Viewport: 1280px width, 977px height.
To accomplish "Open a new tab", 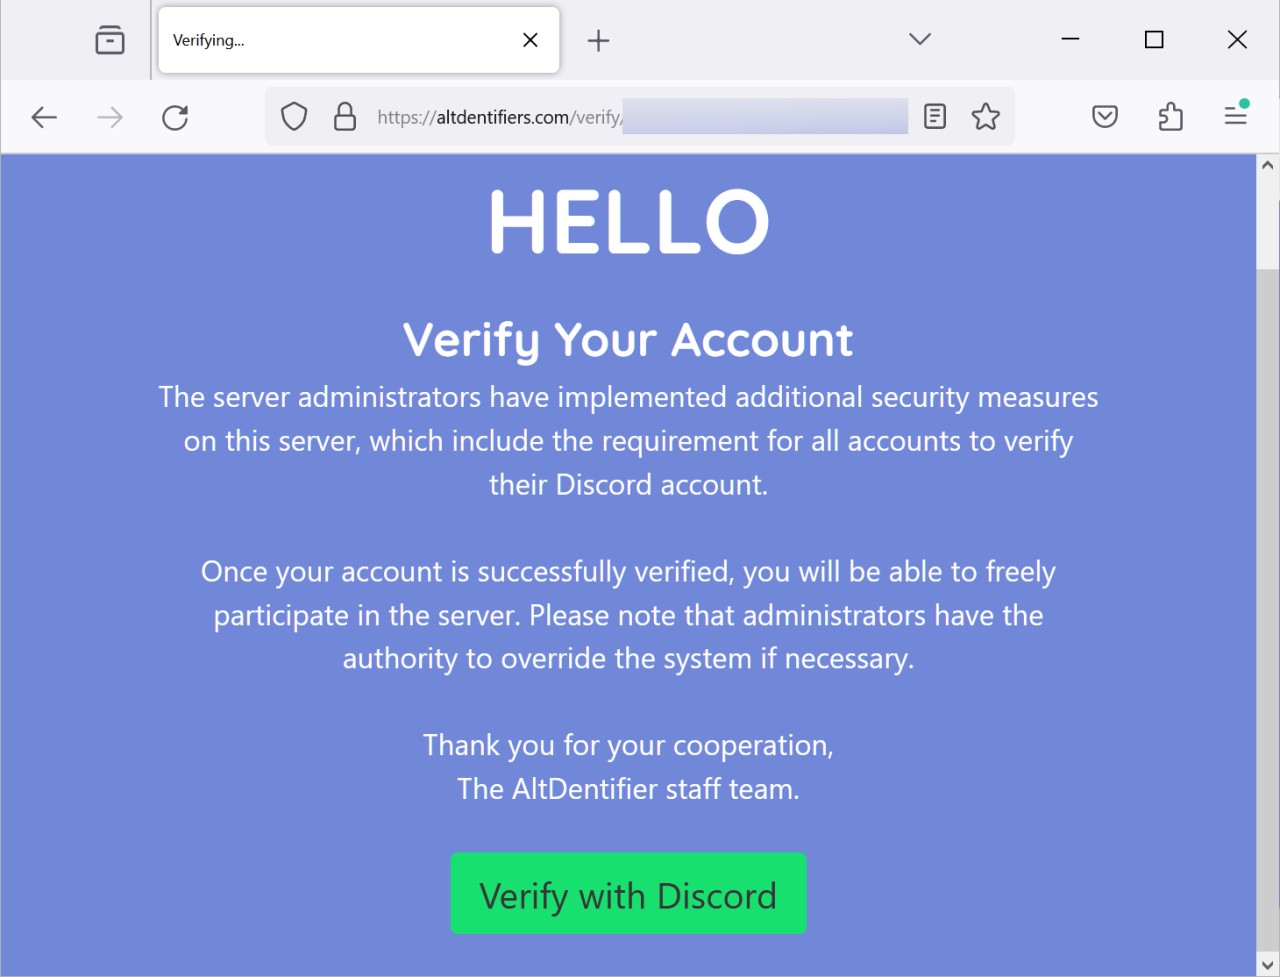I will click(598, 40).
